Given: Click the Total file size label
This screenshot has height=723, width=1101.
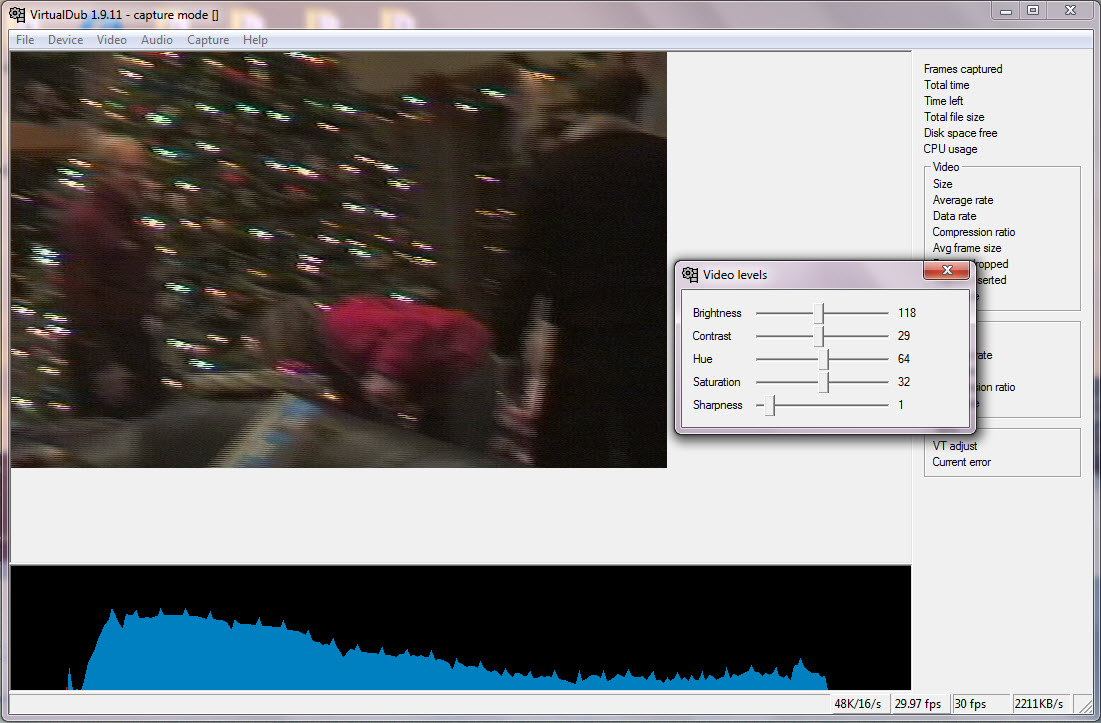Looking at the screenshot, I should [x=954, y=117].
